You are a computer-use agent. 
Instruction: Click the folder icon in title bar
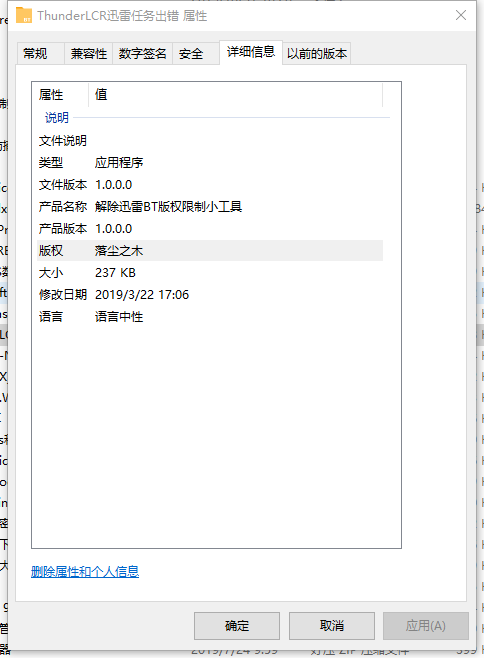click(x=24, y=16)
